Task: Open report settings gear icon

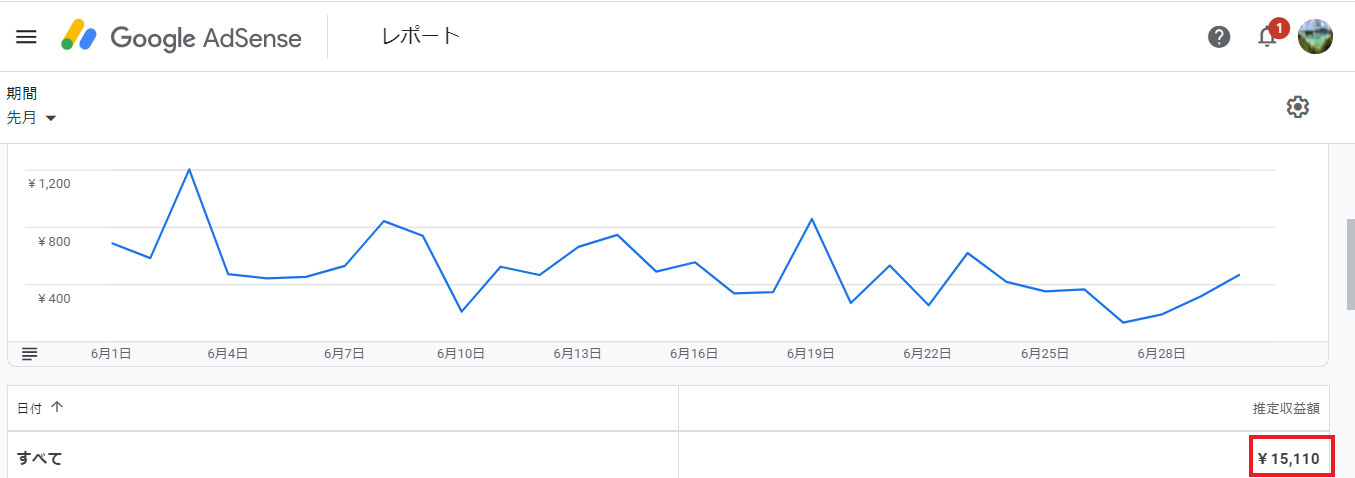Action: pos(1297,107)
